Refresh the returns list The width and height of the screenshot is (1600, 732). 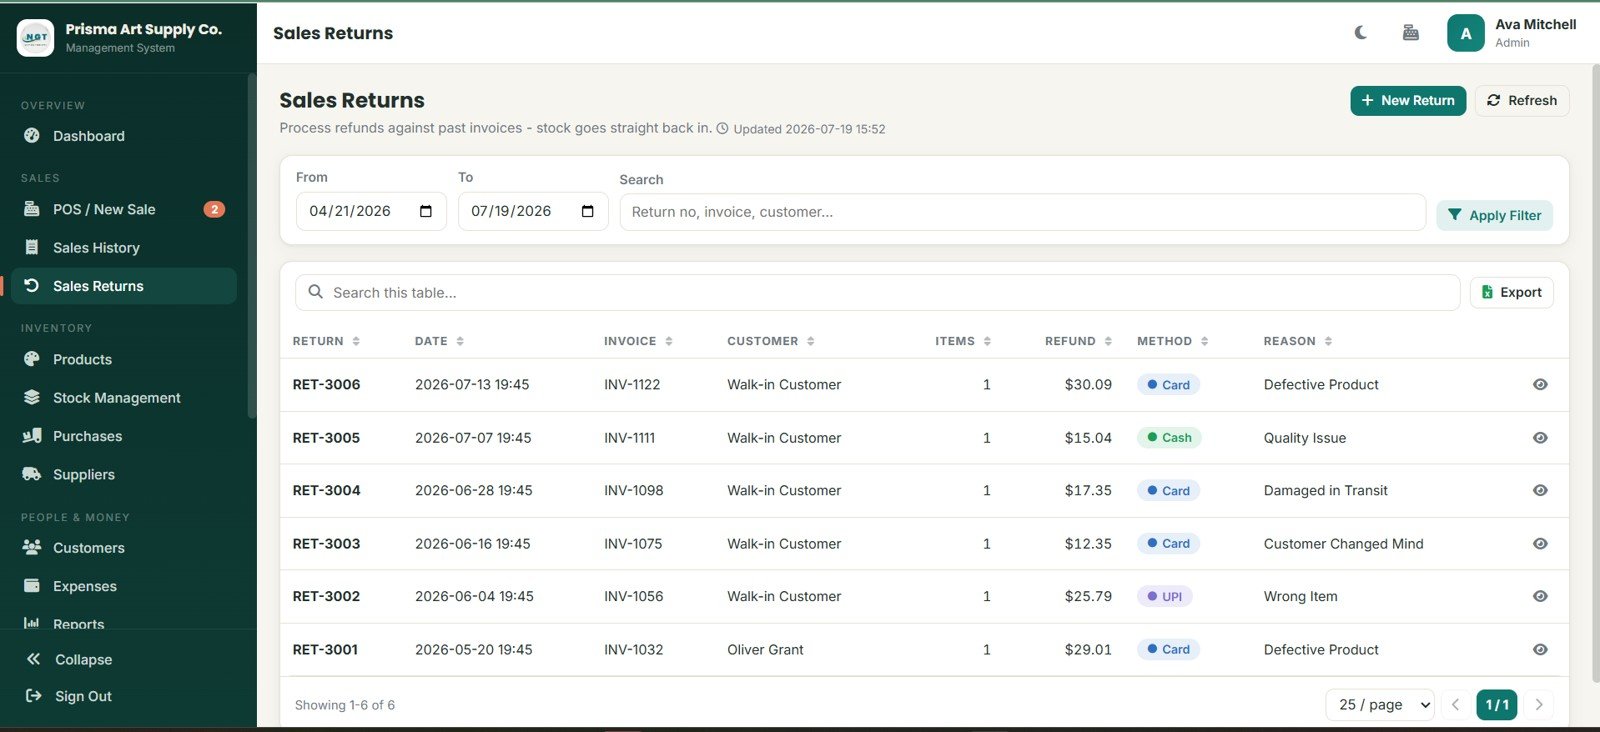[x=1522, y=100]
